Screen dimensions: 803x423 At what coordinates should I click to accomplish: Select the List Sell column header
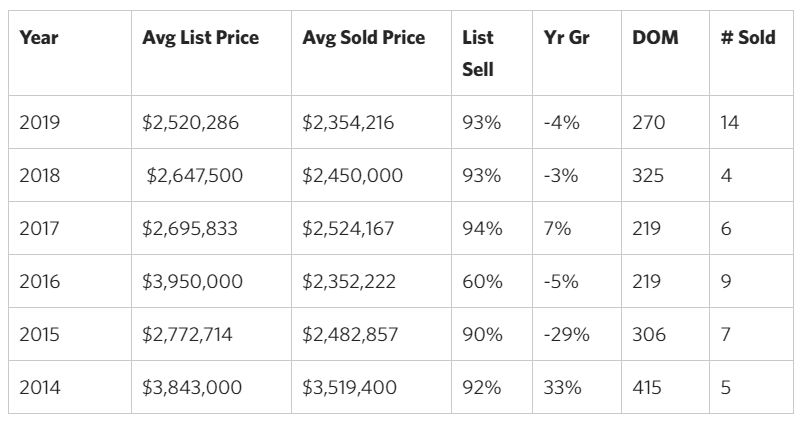[478, 54]
